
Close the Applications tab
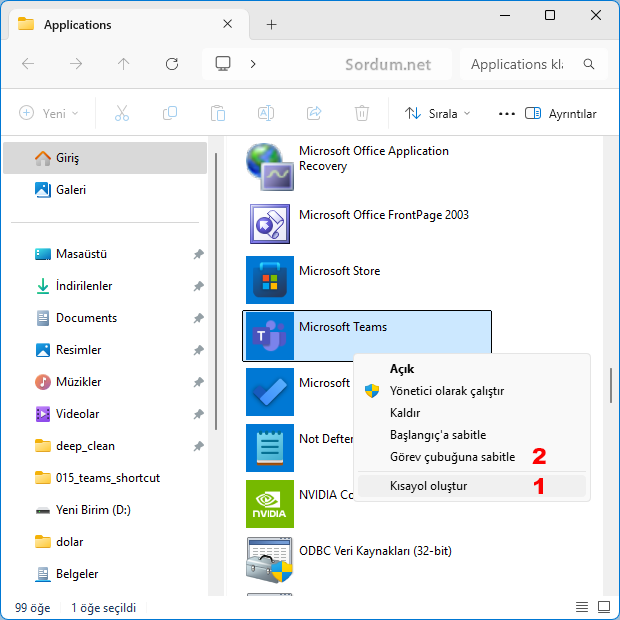pyautogui.click(x=227, y=24)
